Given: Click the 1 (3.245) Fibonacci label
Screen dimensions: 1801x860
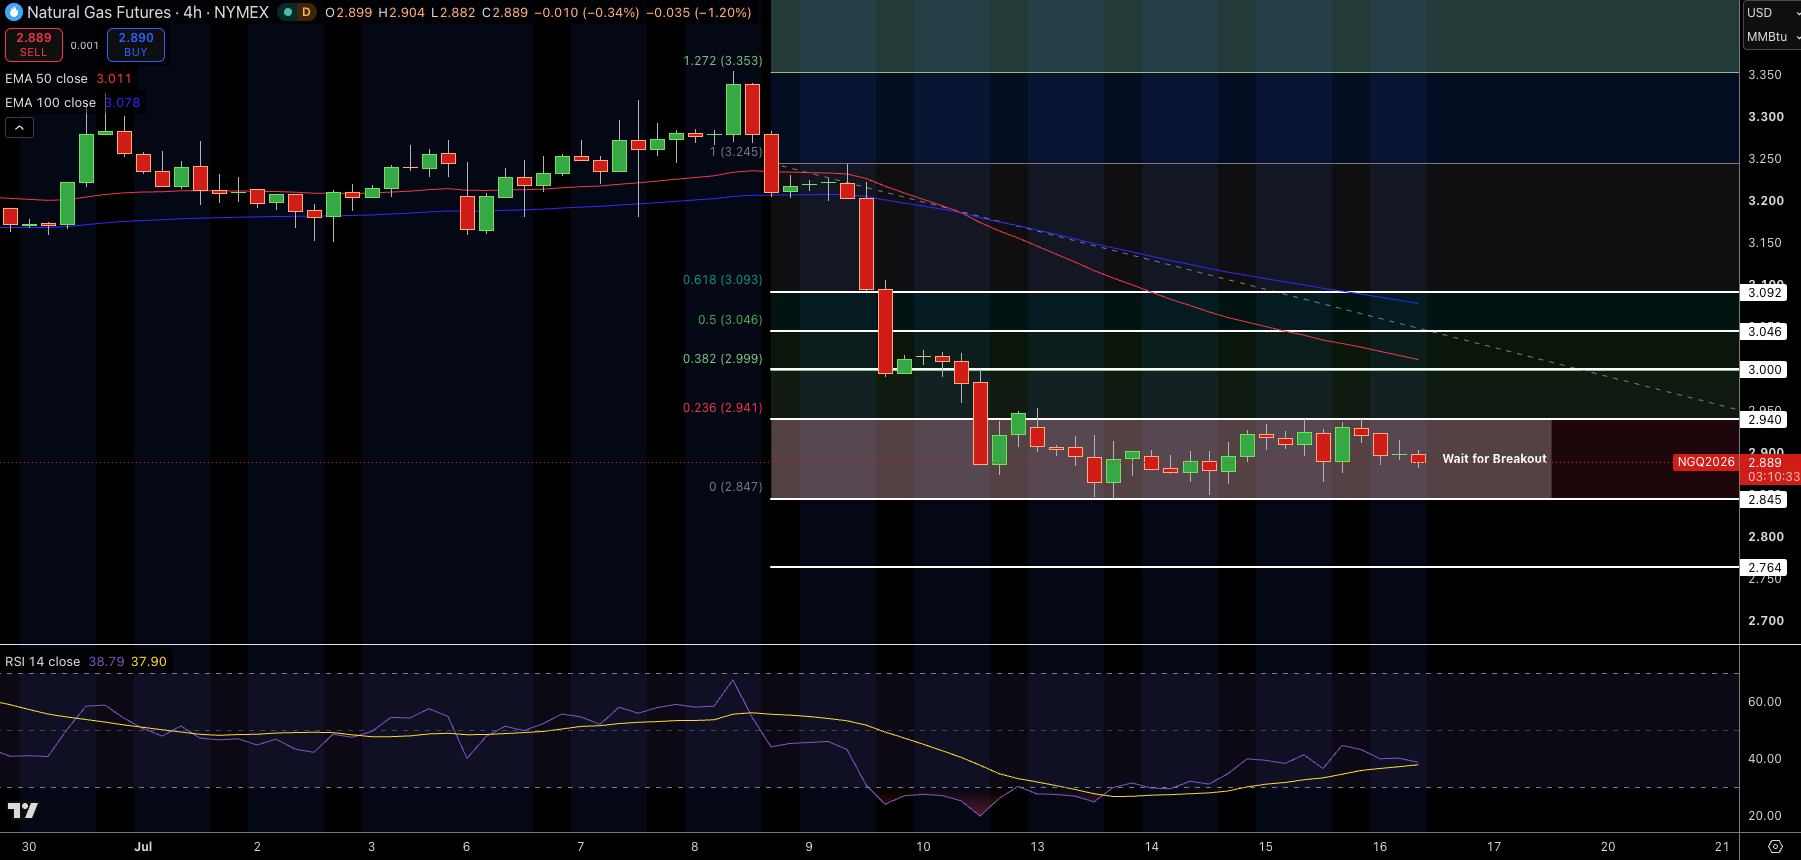Looking at the screenshot, I should pos(736,152).
